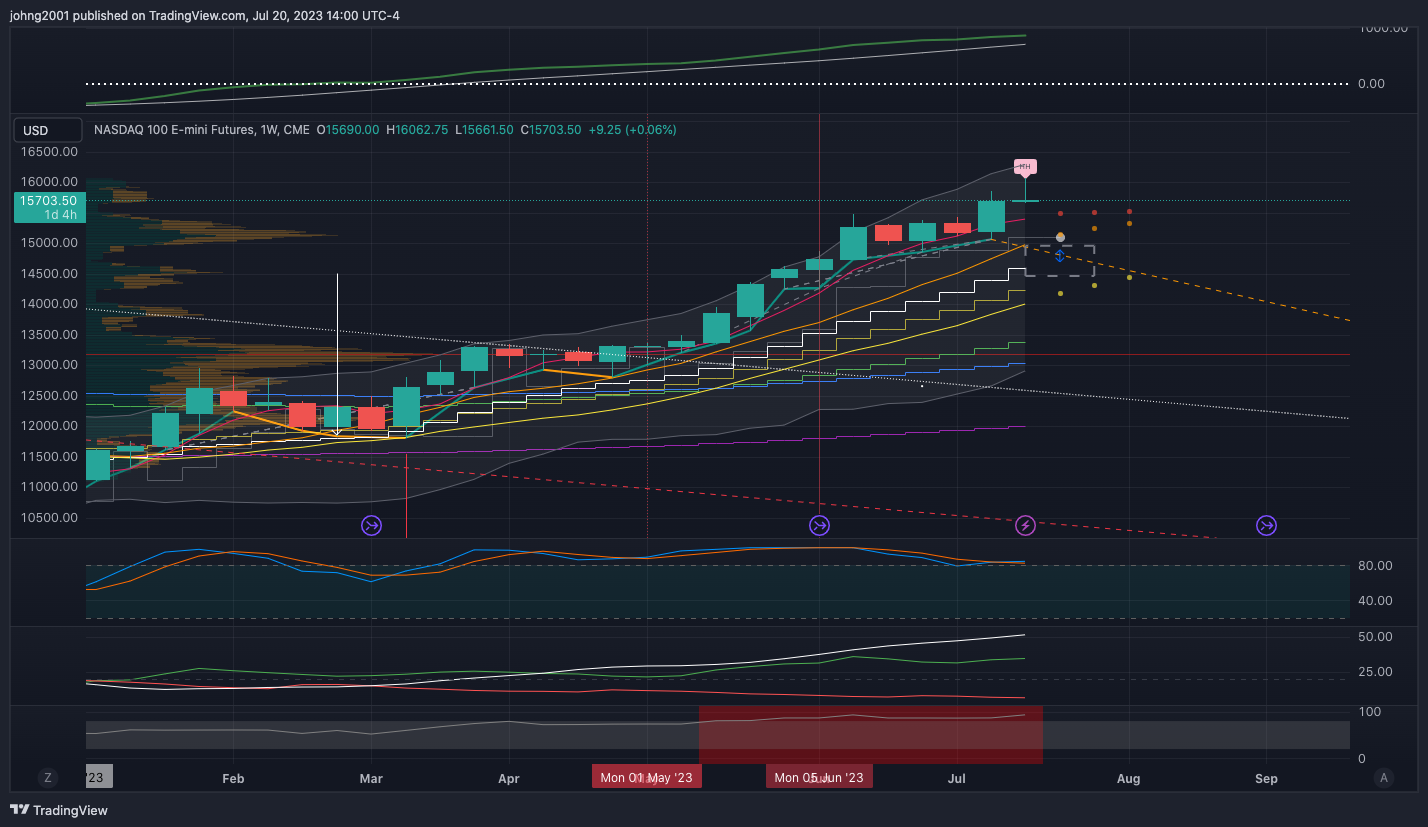The width and height of the screenshot is (1428, 827).
Task: Click the dashed gray forecast box after last candle
Action: pyautogui.click(x=1060, y=260)
